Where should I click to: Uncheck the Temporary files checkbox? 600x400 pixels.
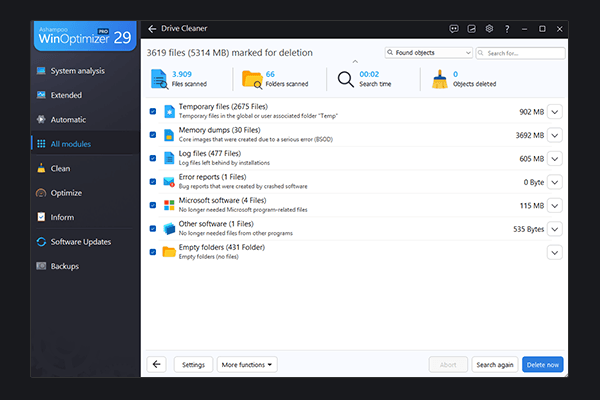click(x=153, y=111)
